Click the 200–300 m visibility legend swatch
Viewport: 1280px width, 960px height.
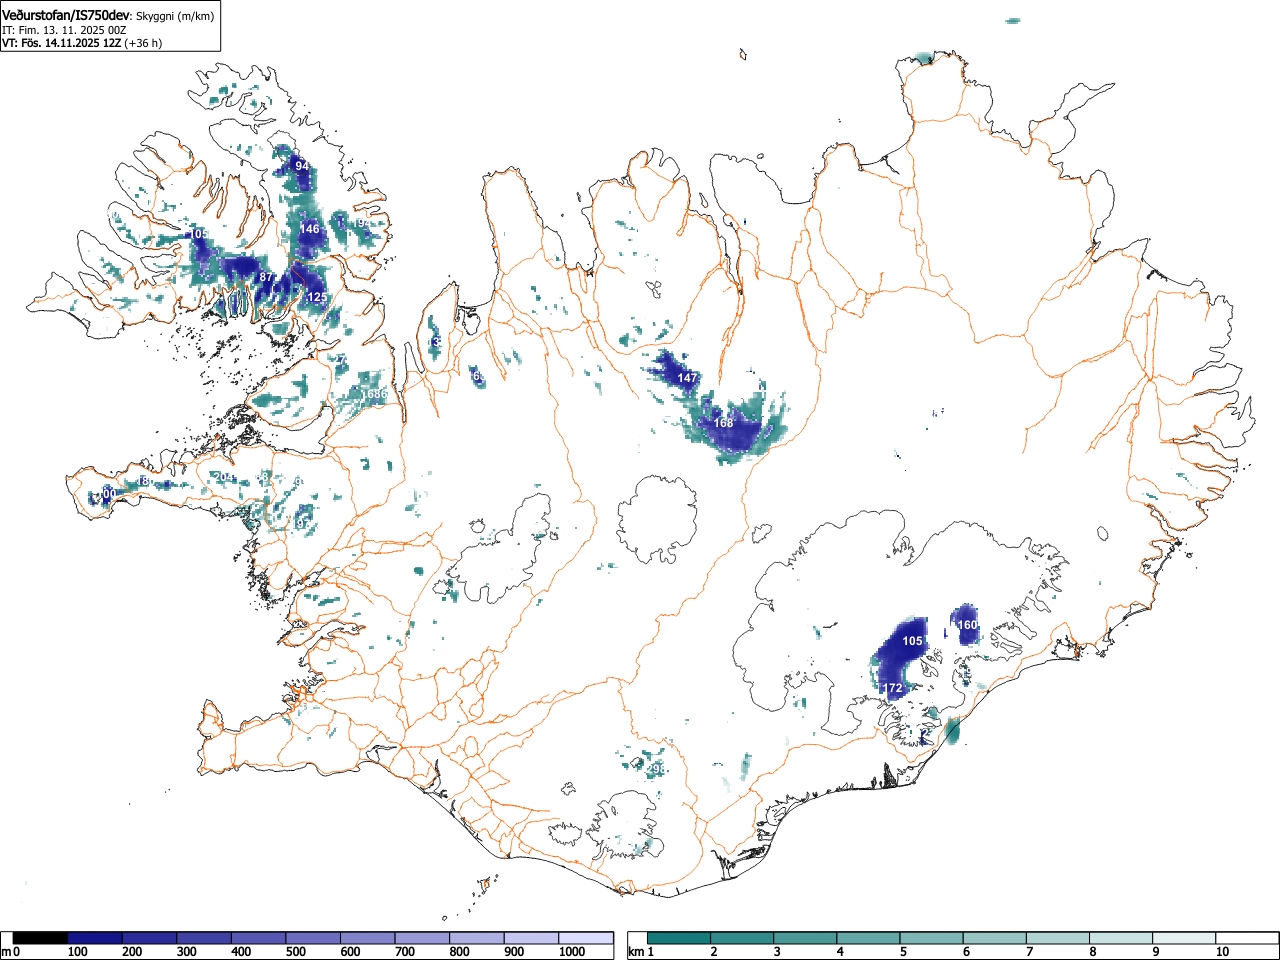pyautogui.click(x=150, y=938)
